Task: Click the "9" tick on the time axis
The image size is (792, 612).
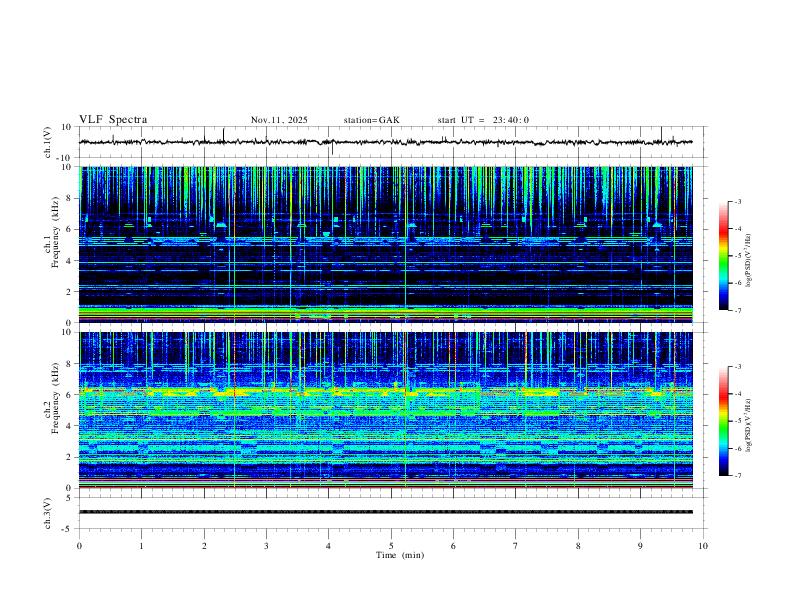Action: (640, 546)
